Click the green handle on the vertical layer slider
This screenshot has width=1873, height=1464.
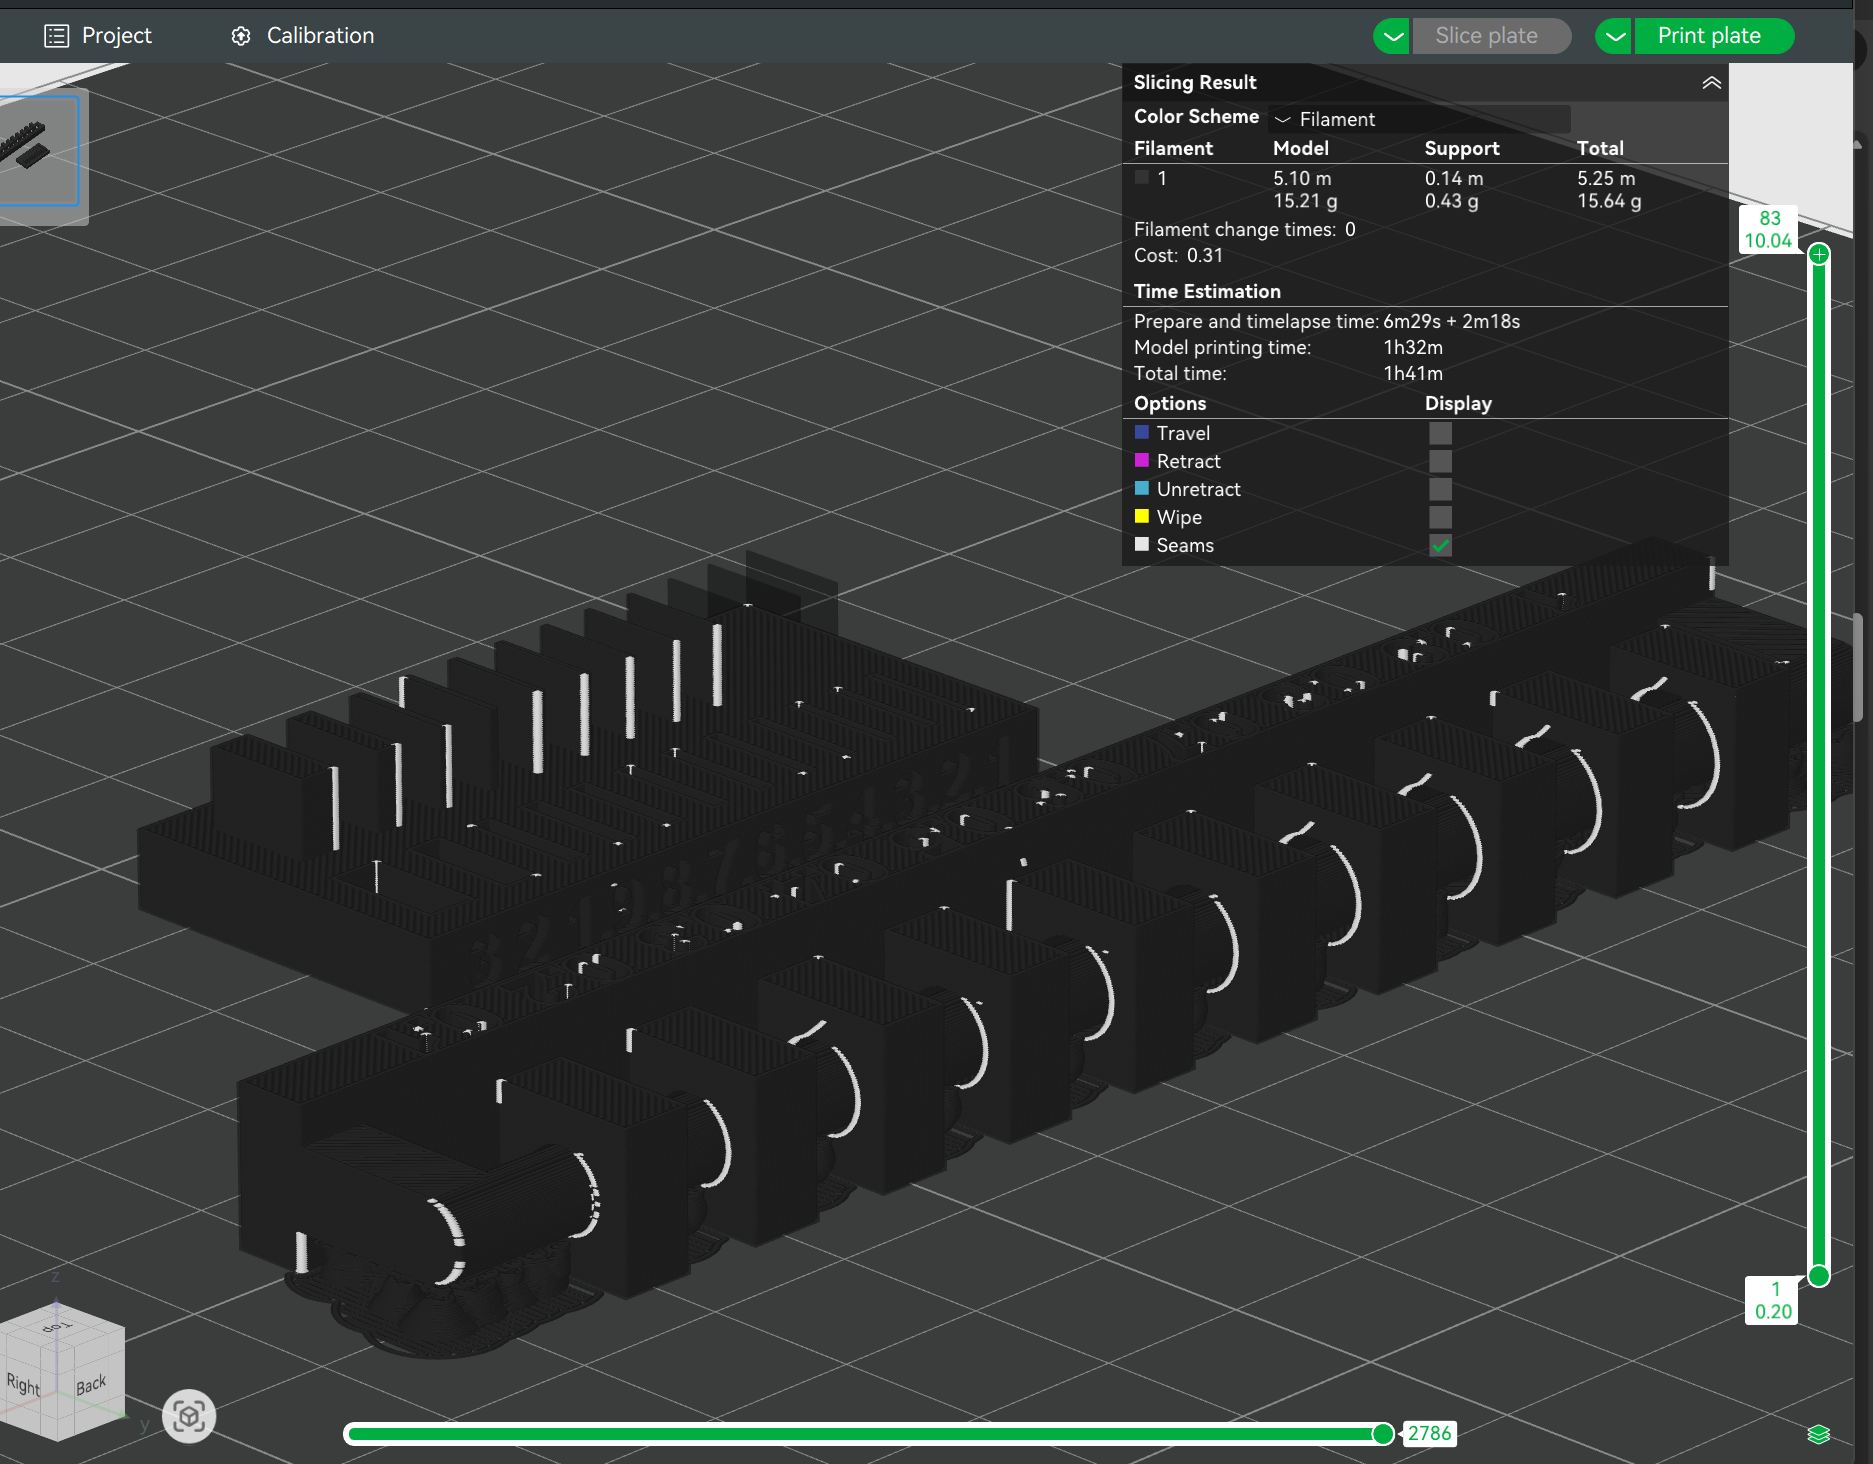click(1817, 1274)
